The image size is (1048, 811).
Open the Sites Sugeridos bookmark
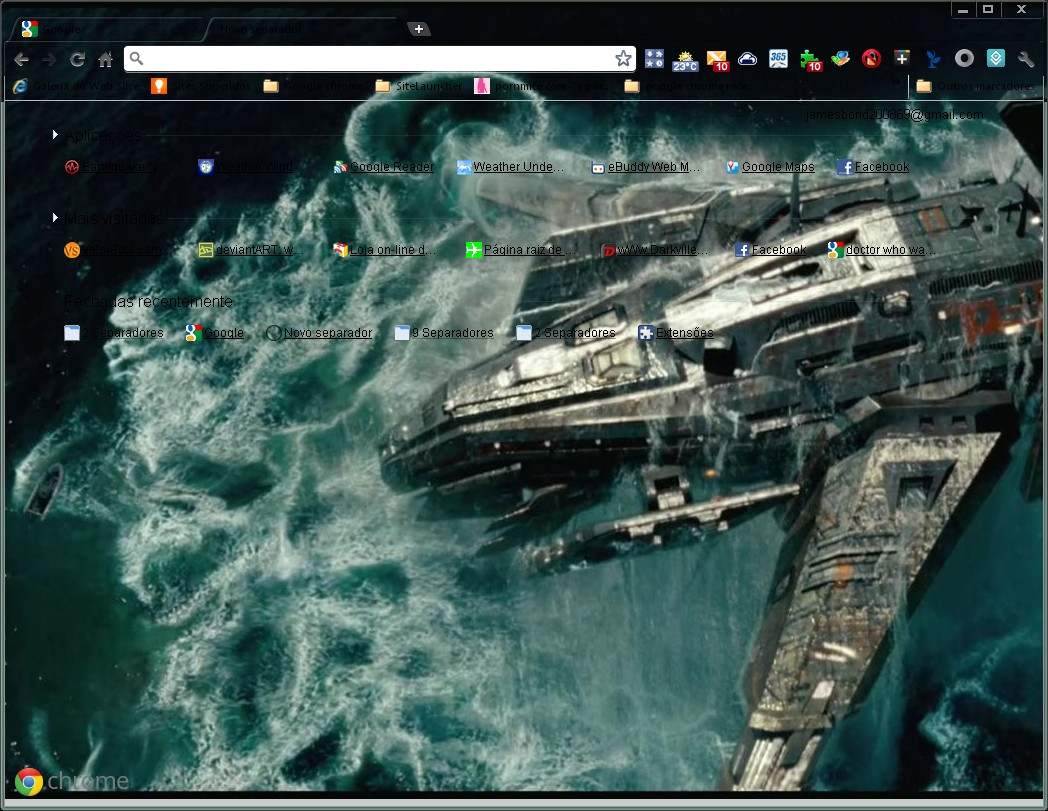click(201, 86)
